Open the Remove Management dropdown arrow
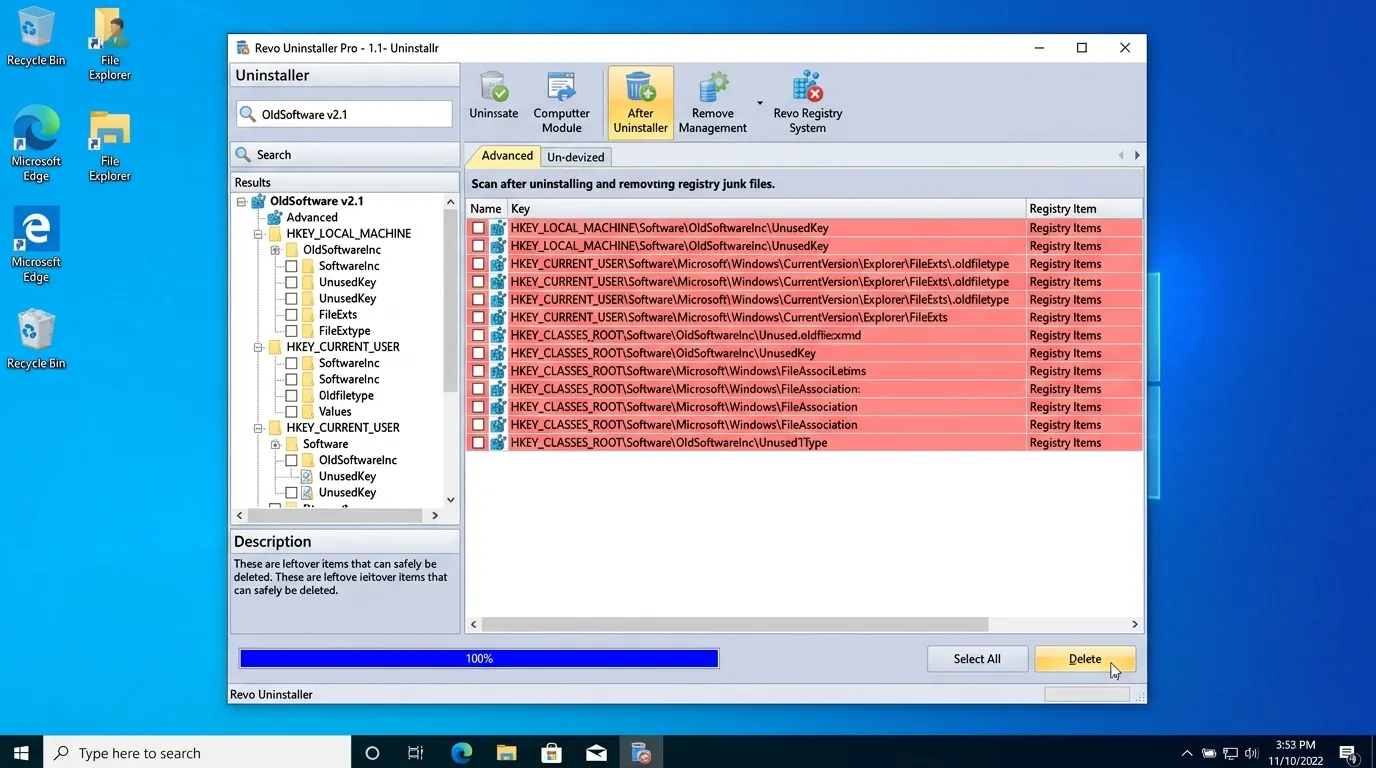The width and height of the screenshot is (1376, 768). tap(759, 103)
